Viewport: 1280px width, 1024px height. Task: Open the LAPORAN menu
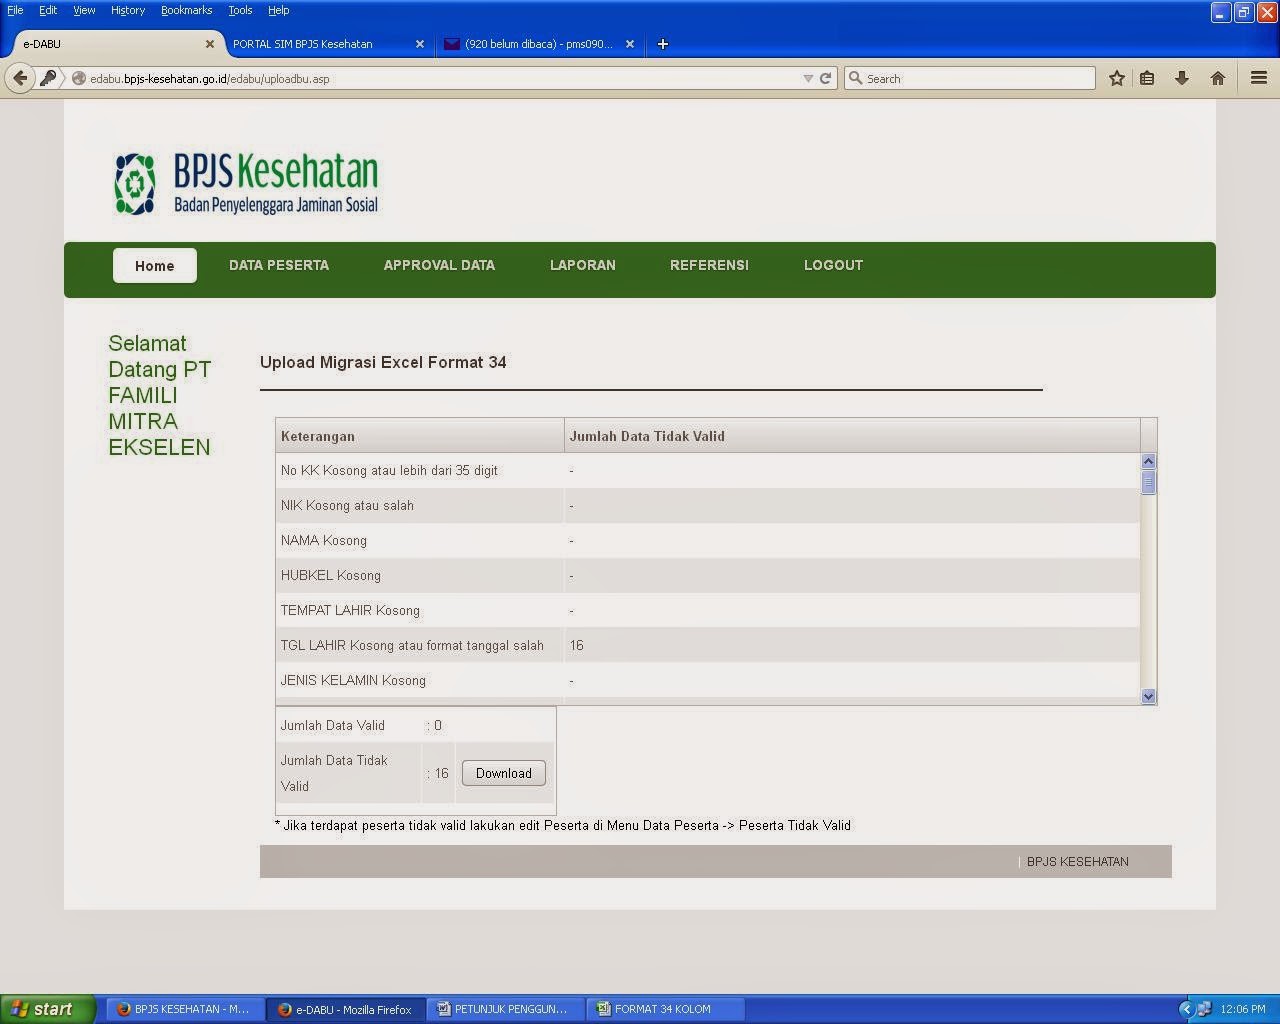(583, 265)
